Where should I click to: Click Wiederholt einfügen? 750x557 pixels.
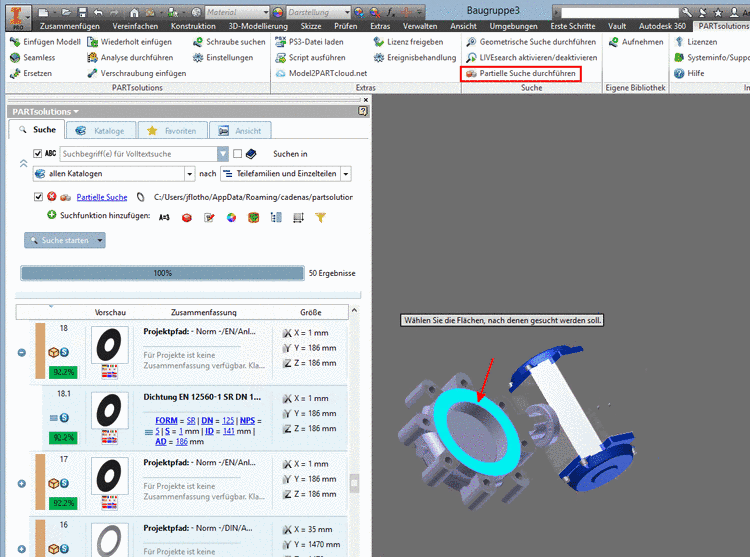[x=130, y=42]
